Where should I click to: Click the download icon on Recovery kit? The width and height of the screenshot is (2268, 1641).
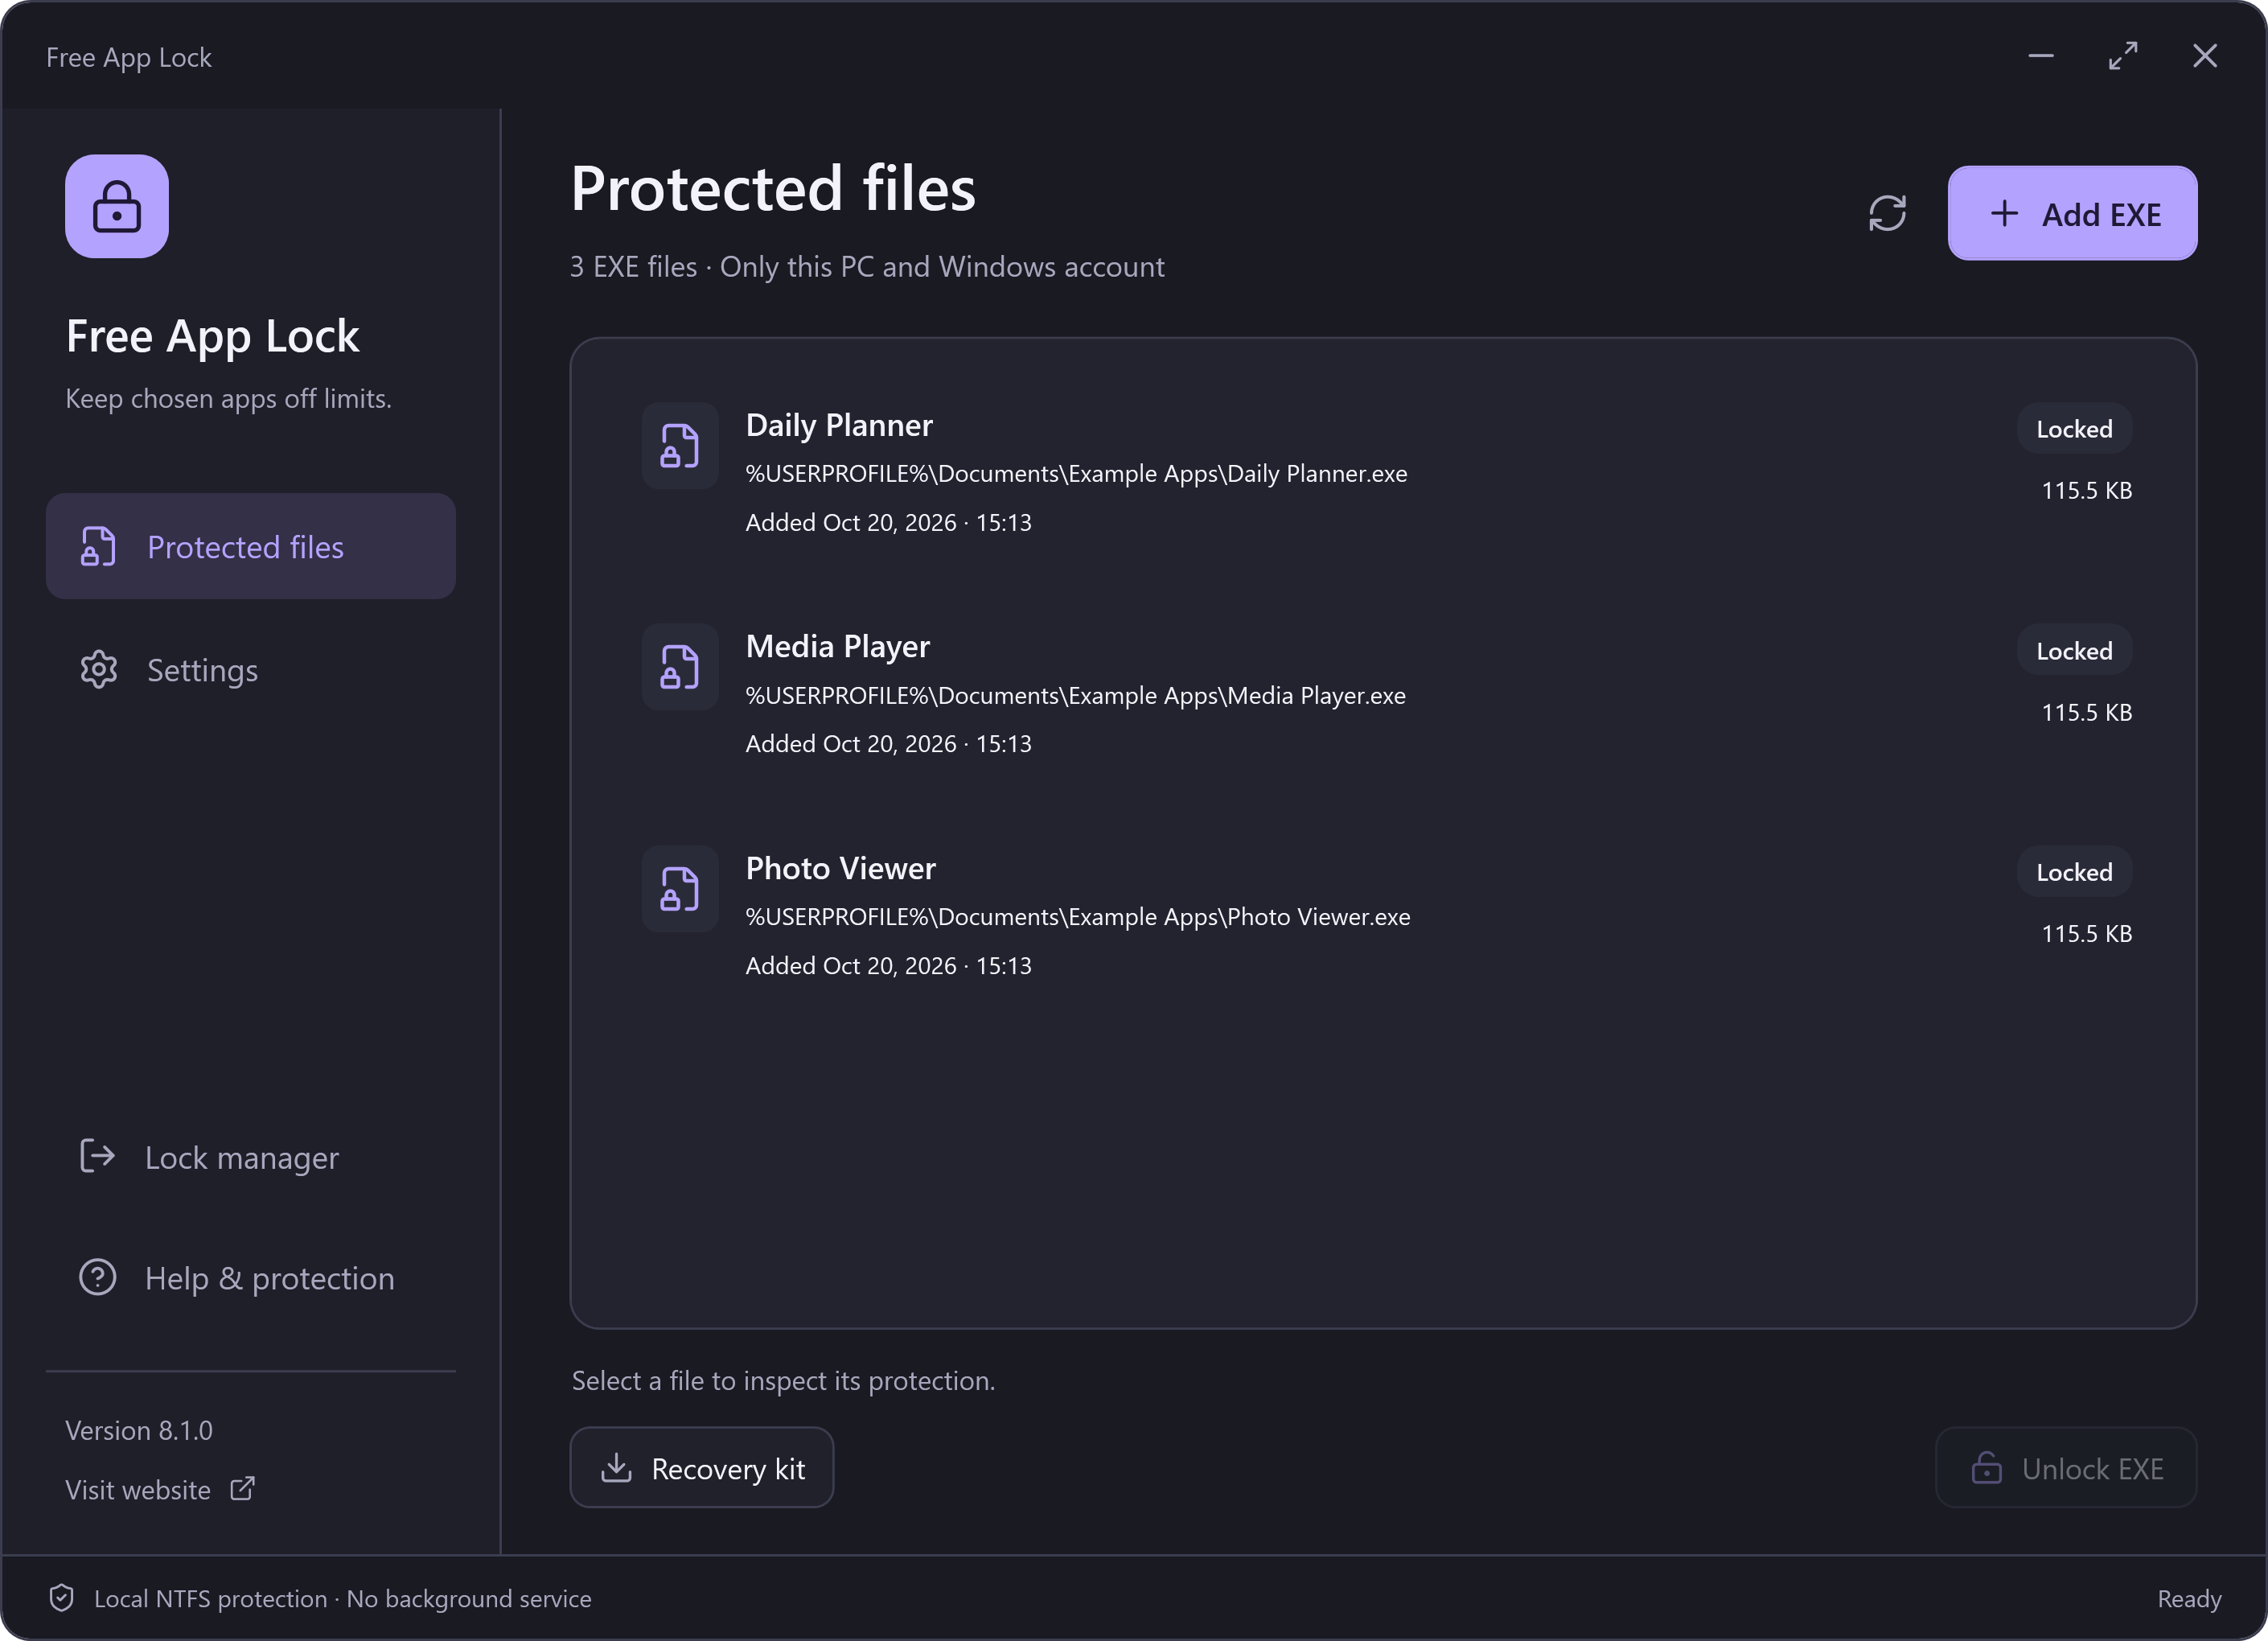point(616,1467)
